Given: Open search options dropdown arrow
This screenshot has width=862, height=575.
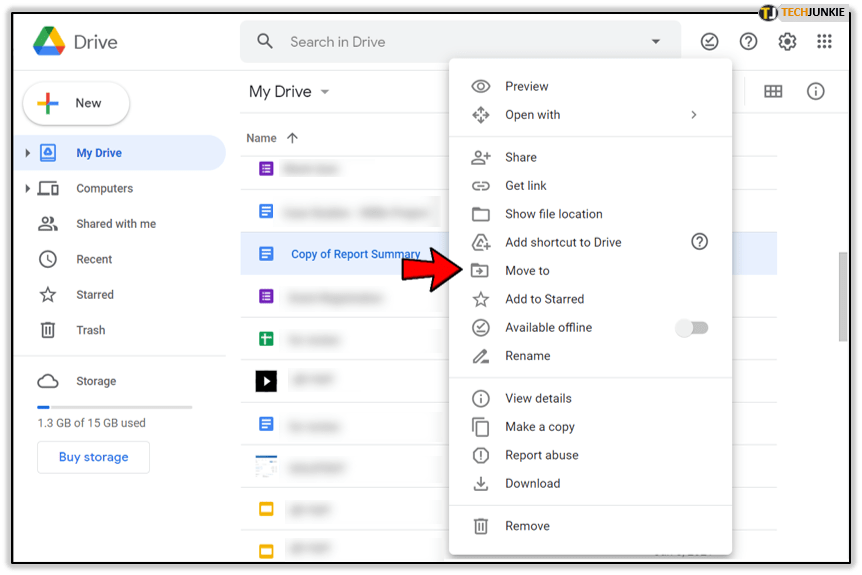Looking at the screenshot, I should [x=656, y=42].
